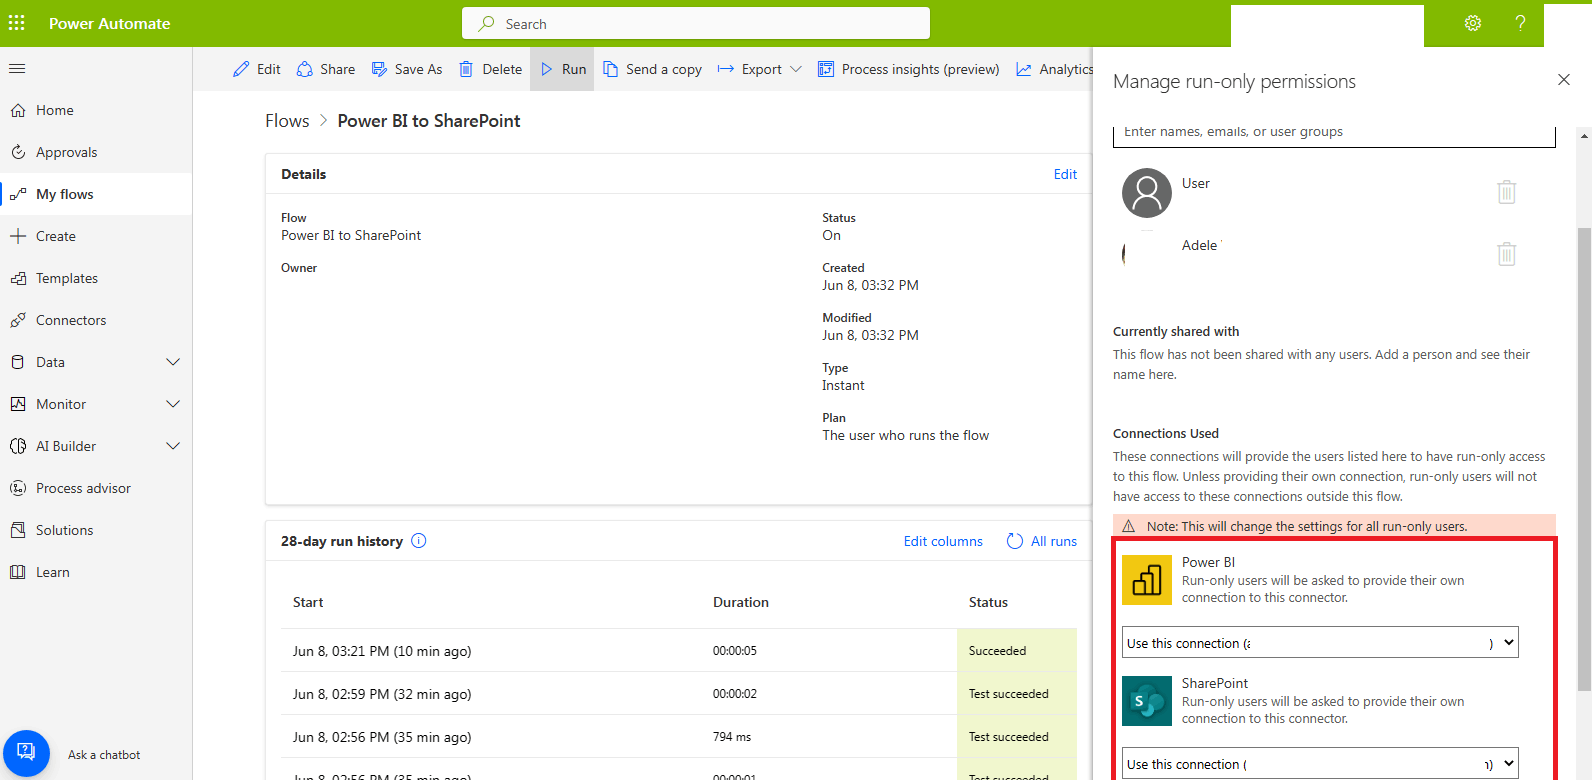Click the SharePoint connector icon
Viewport: 1592px width, 780px height.
click(1147, 701)
